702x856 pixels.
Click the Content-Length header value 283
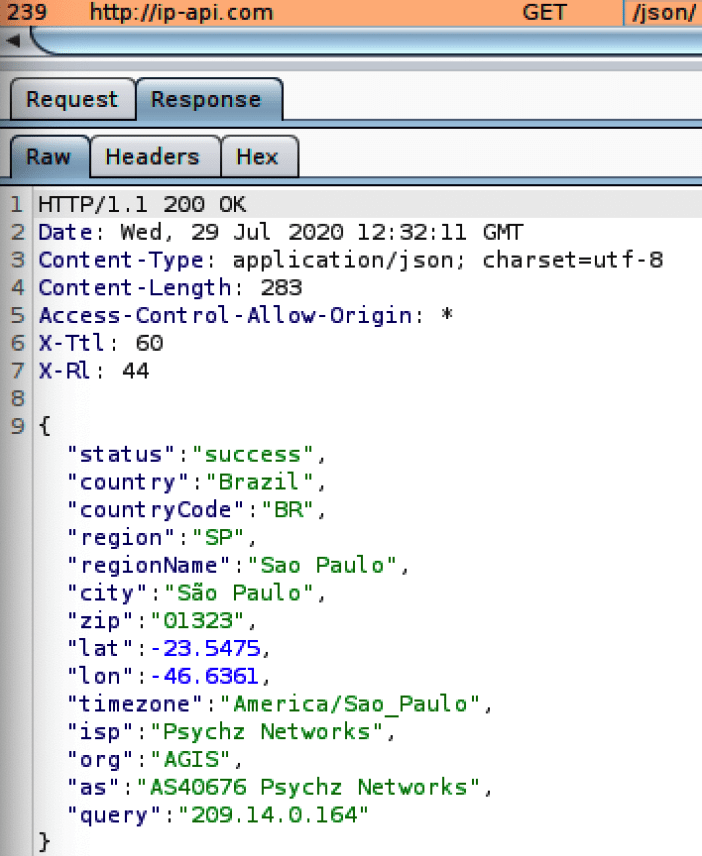point(281,288)
